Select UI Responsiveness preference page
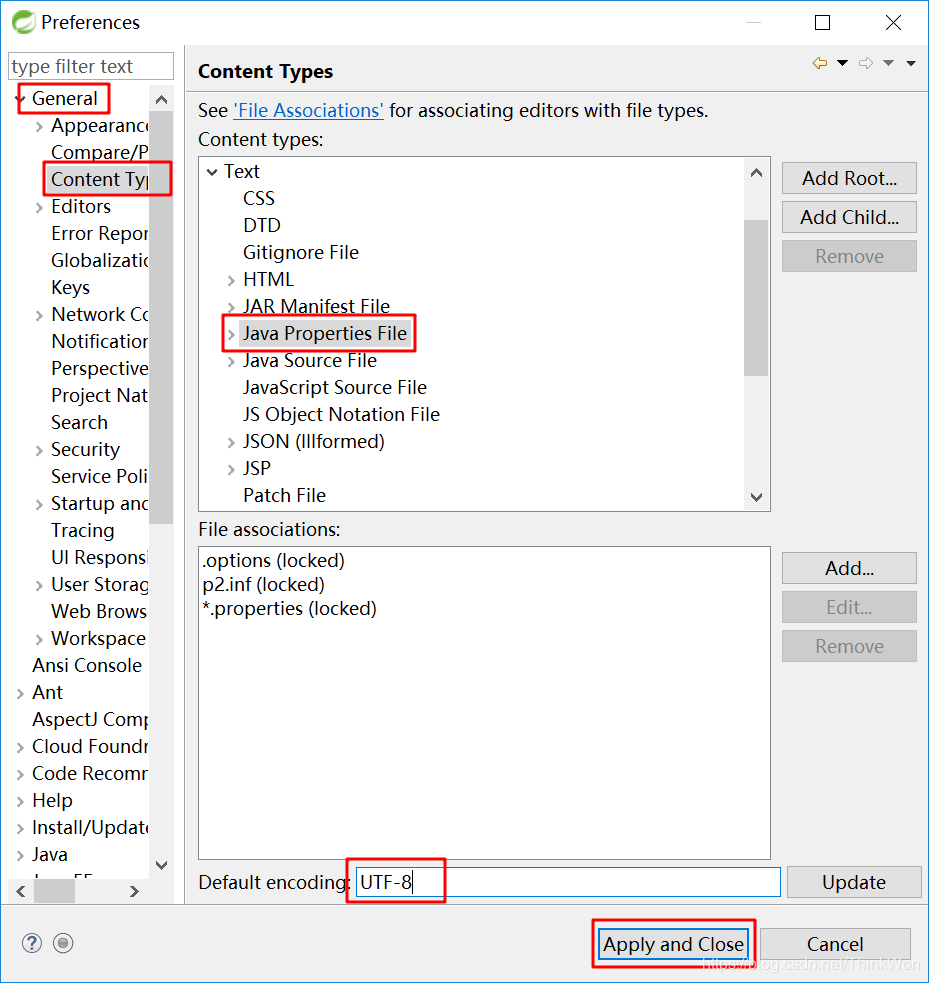 [100, 557]
